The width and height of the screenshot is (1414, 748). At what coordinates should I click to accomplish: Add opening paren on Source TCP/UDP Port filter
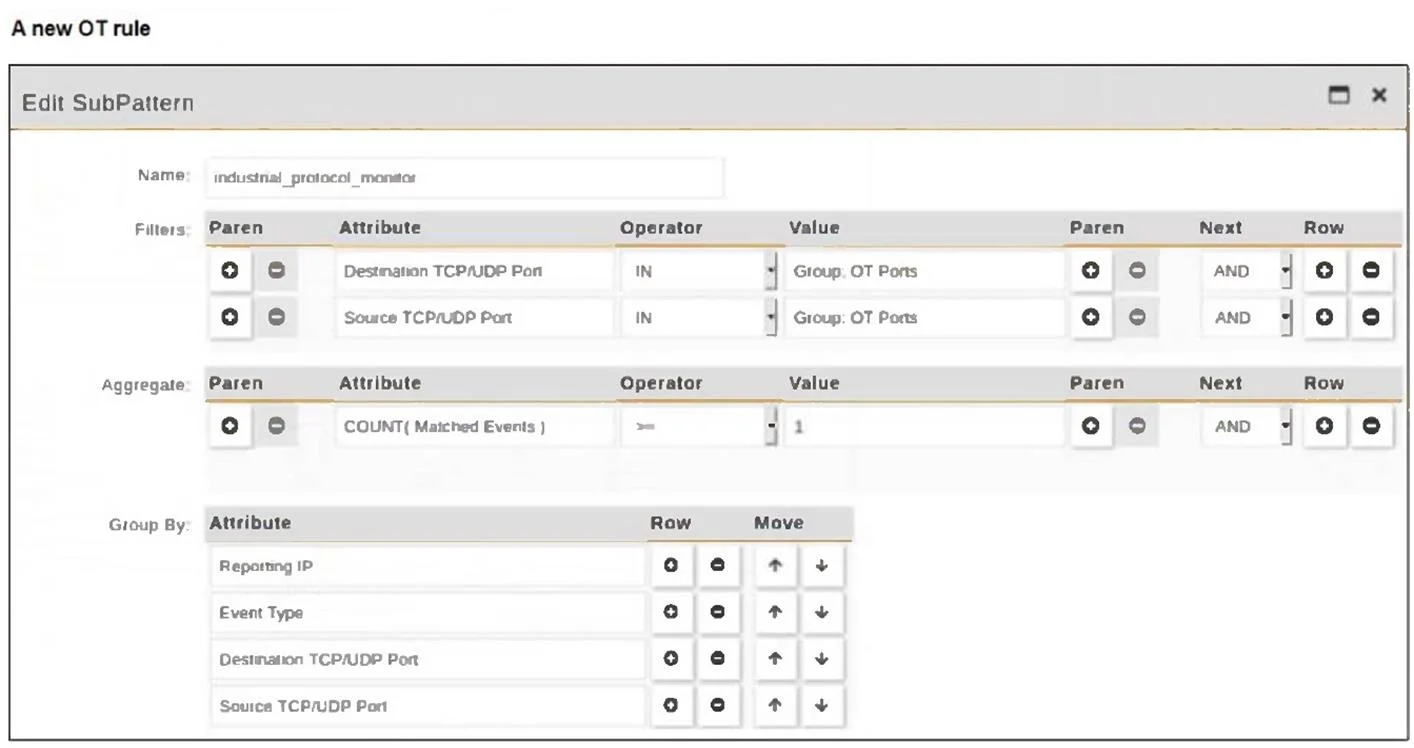point(230,317)
